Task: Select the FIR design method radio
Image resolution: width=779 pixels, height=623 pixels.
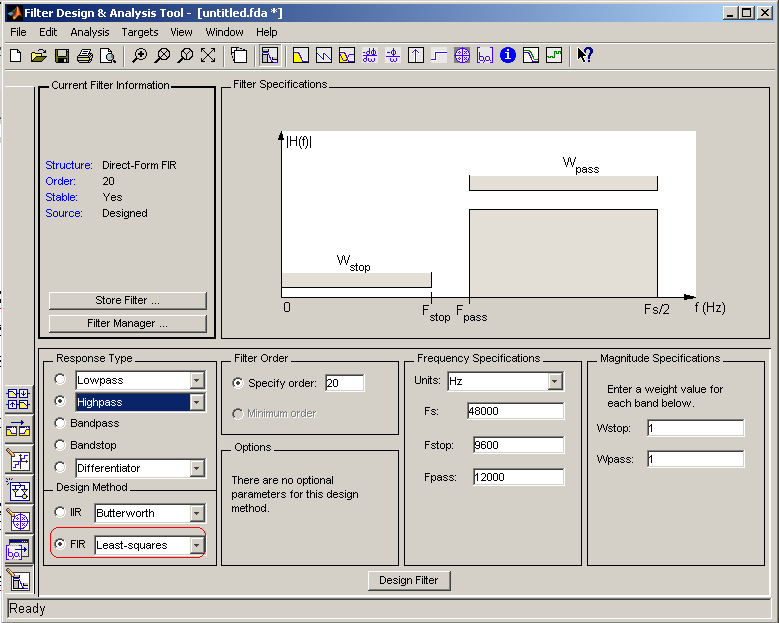Action: tap(60, 544)
